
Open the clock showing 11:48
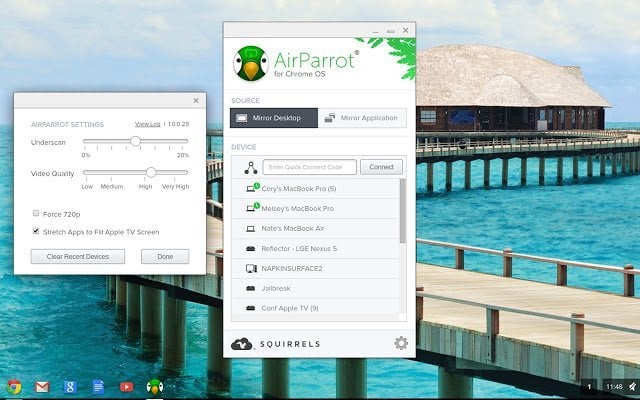[614, 386]
